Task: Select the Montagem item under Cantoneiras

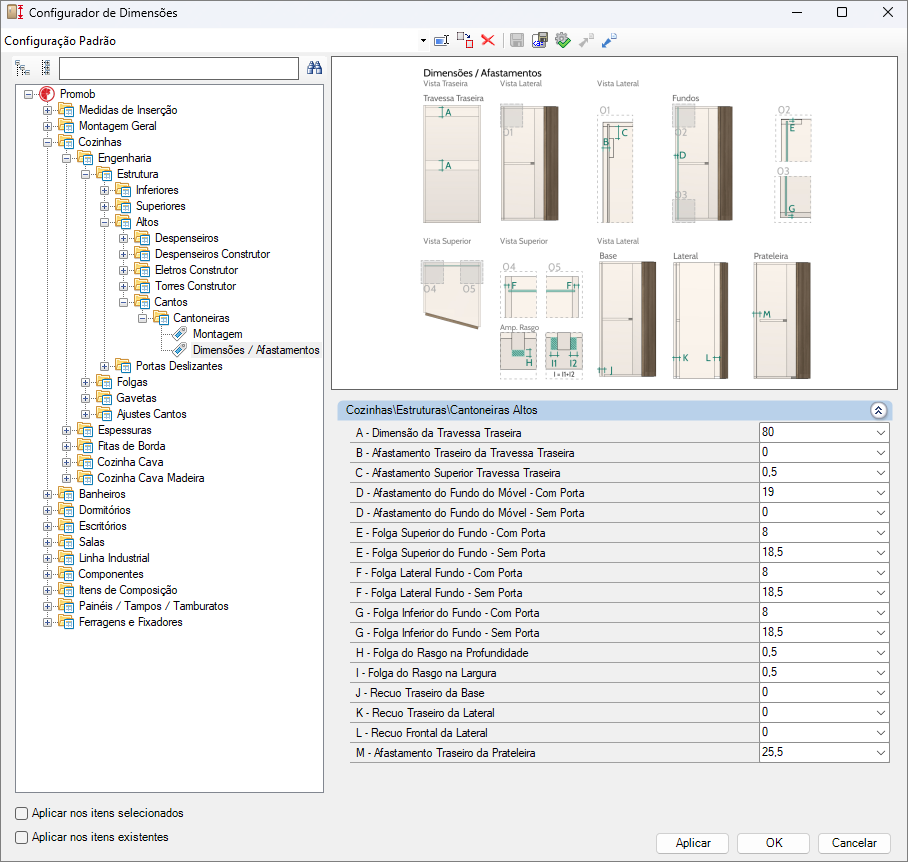Action: (217, 334)
